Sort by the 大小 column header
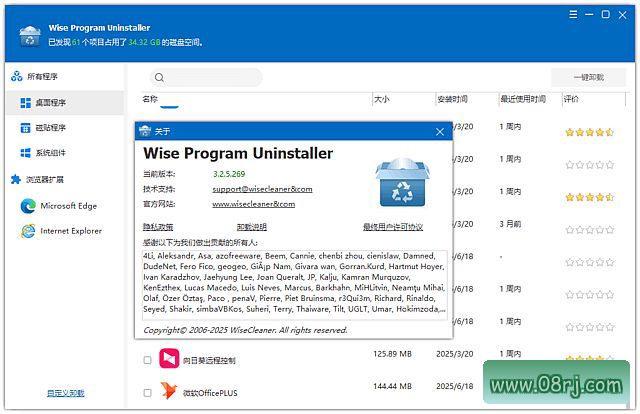The height and width of the screenshot is (414, 640). click(382, 99)
